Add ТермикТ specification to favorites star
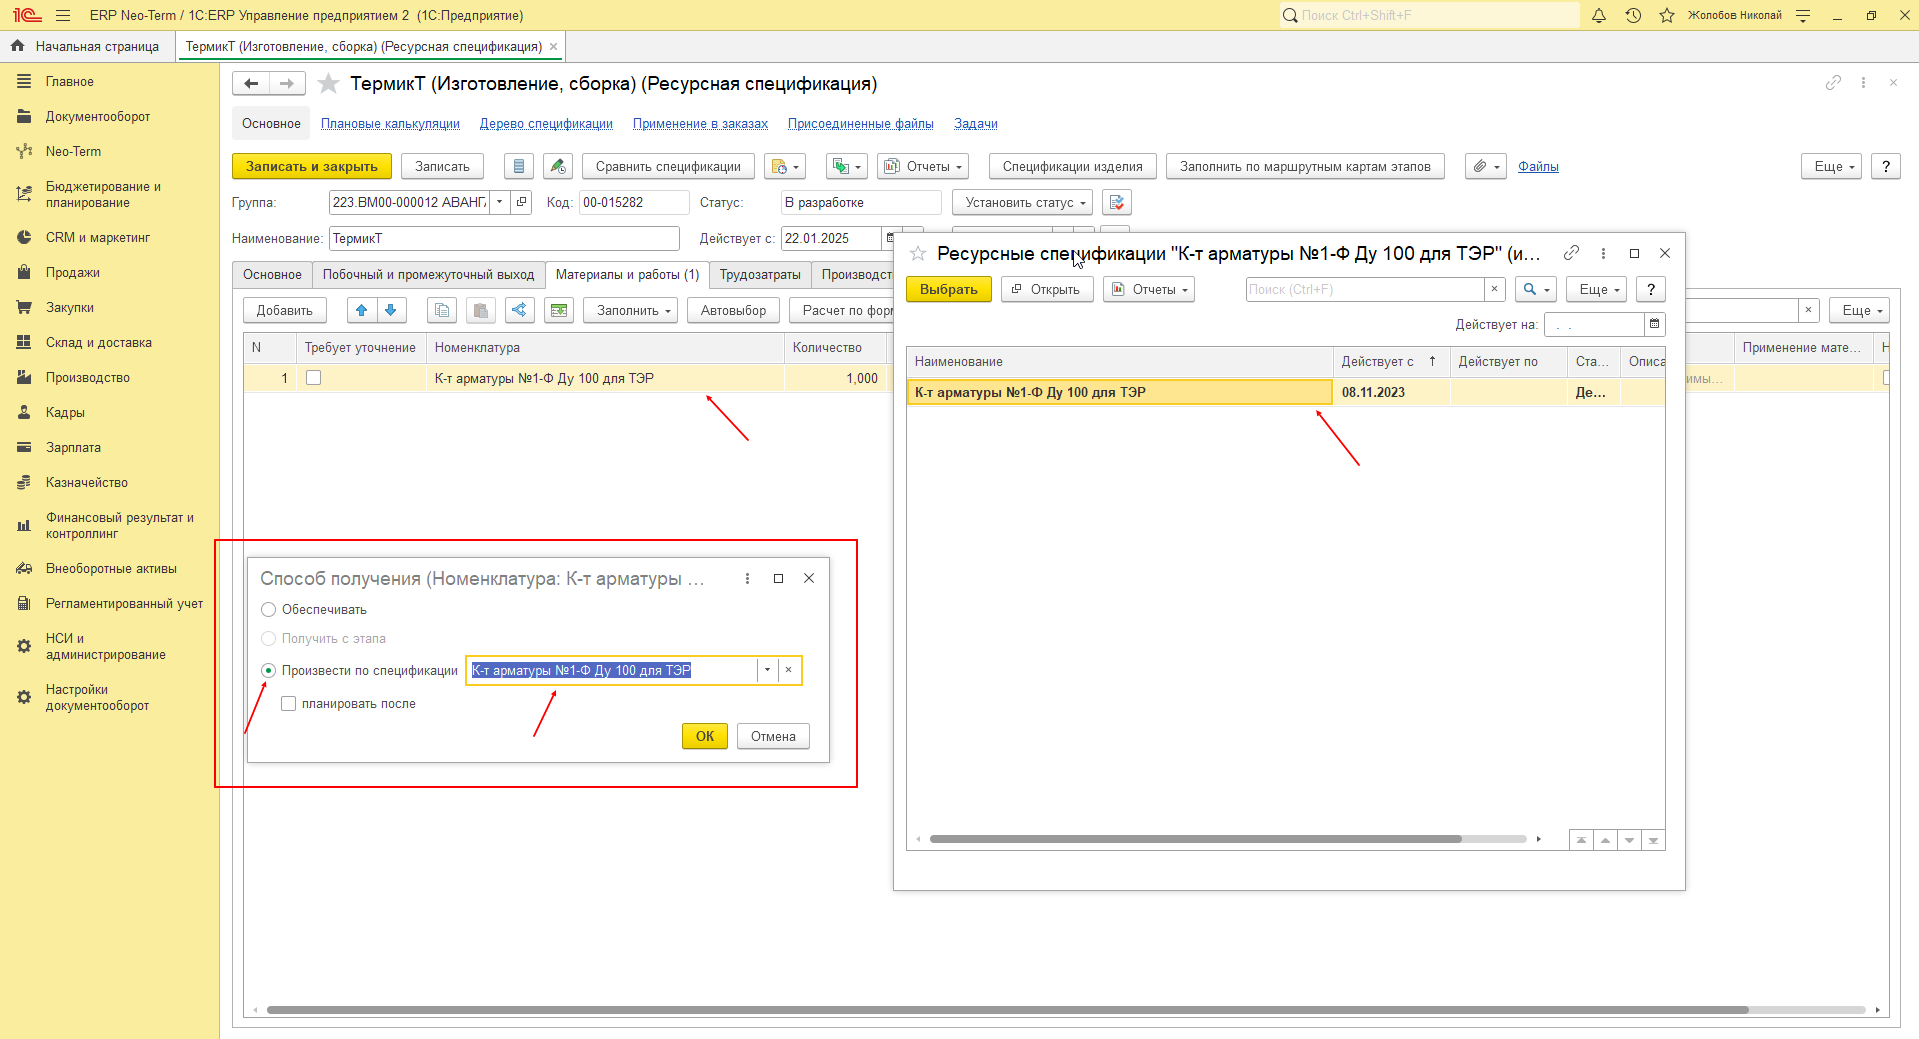 click(328, 84)
